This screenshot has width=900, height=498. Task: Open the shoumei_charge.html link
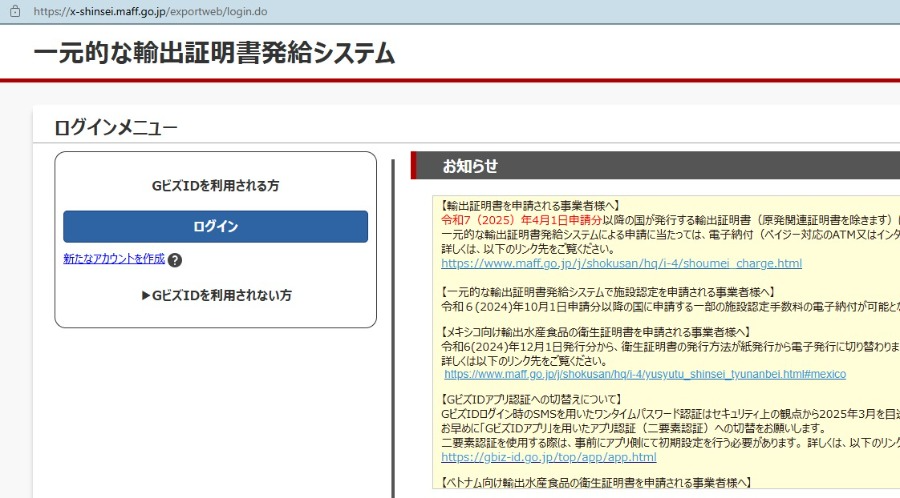point(622,263)
